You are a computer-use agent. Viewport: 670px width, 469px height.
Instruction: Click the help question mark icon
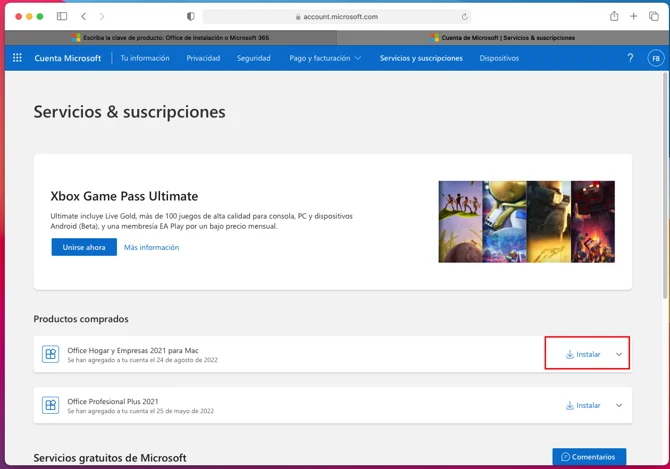[630, 58]
